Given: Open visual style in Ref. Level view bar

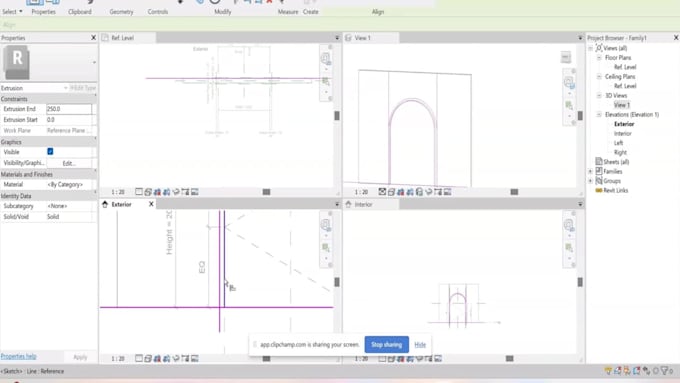Looking at the screenshot, I should [x=148, y=192].
